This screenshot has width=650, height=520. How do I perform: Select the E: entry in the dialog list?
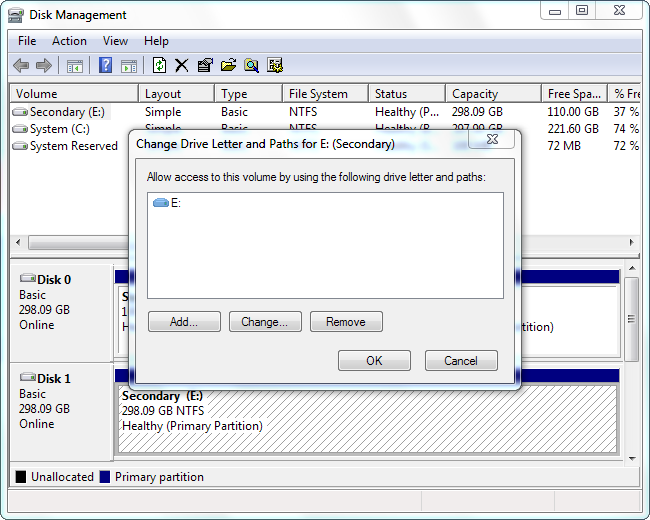[x=167, y=203]
